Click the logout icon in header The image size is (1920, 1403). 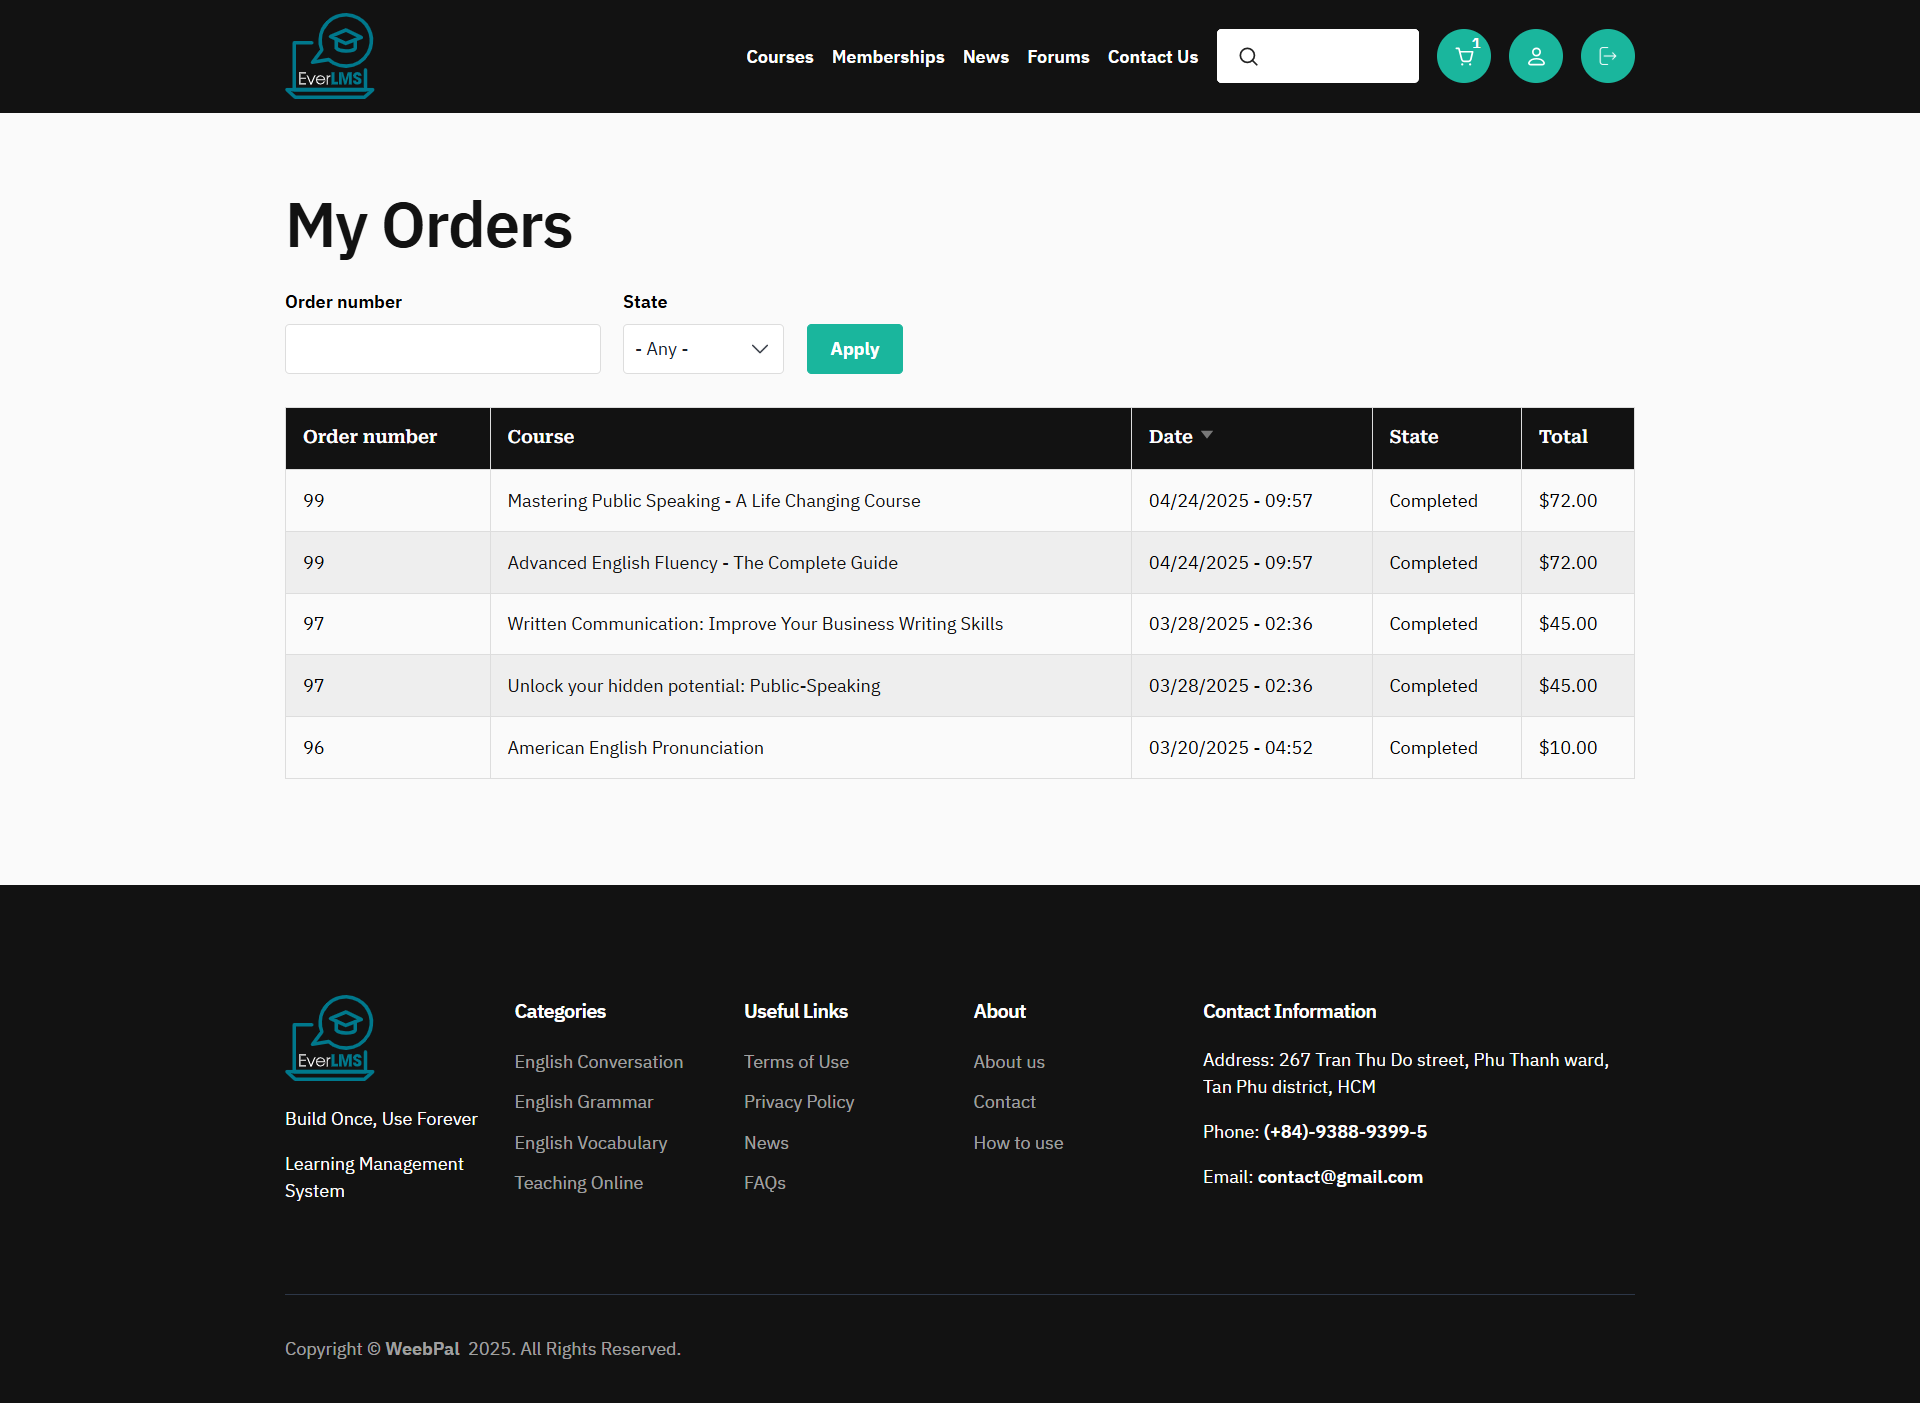(x=1607, y=56)
